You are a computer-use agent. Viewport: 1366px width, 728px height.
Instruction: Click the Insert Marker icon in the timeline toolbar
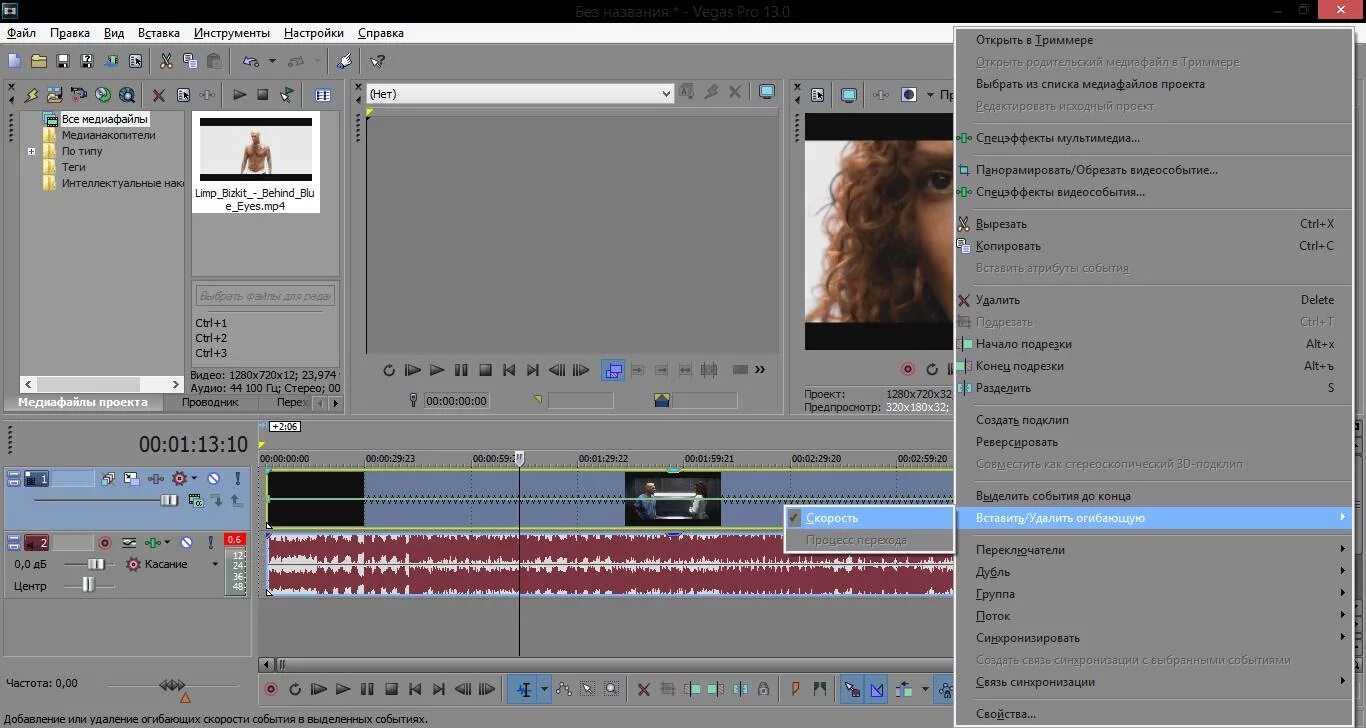(796, 689)
